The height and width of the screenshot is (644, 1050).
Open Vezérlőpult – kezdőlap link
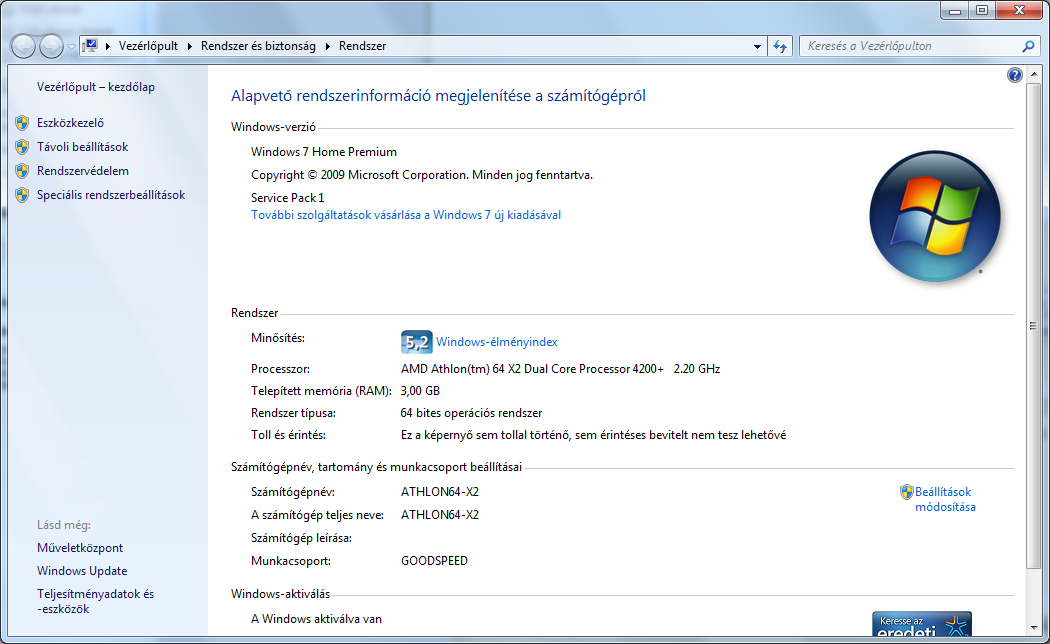pos(96,87)
